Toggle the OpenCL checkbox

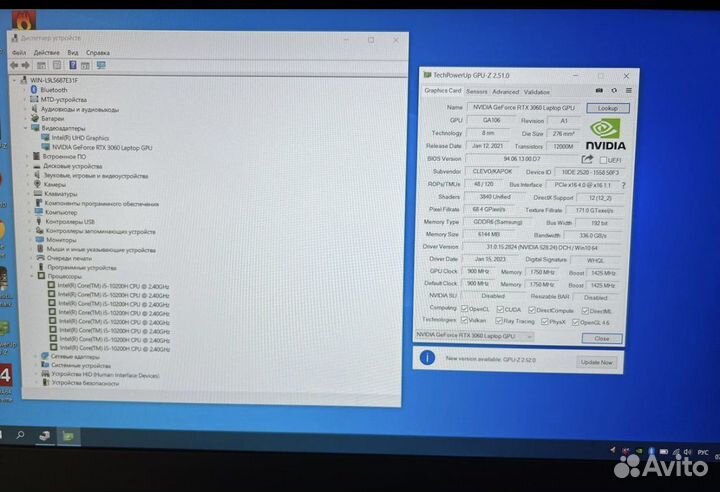(464, 308)
